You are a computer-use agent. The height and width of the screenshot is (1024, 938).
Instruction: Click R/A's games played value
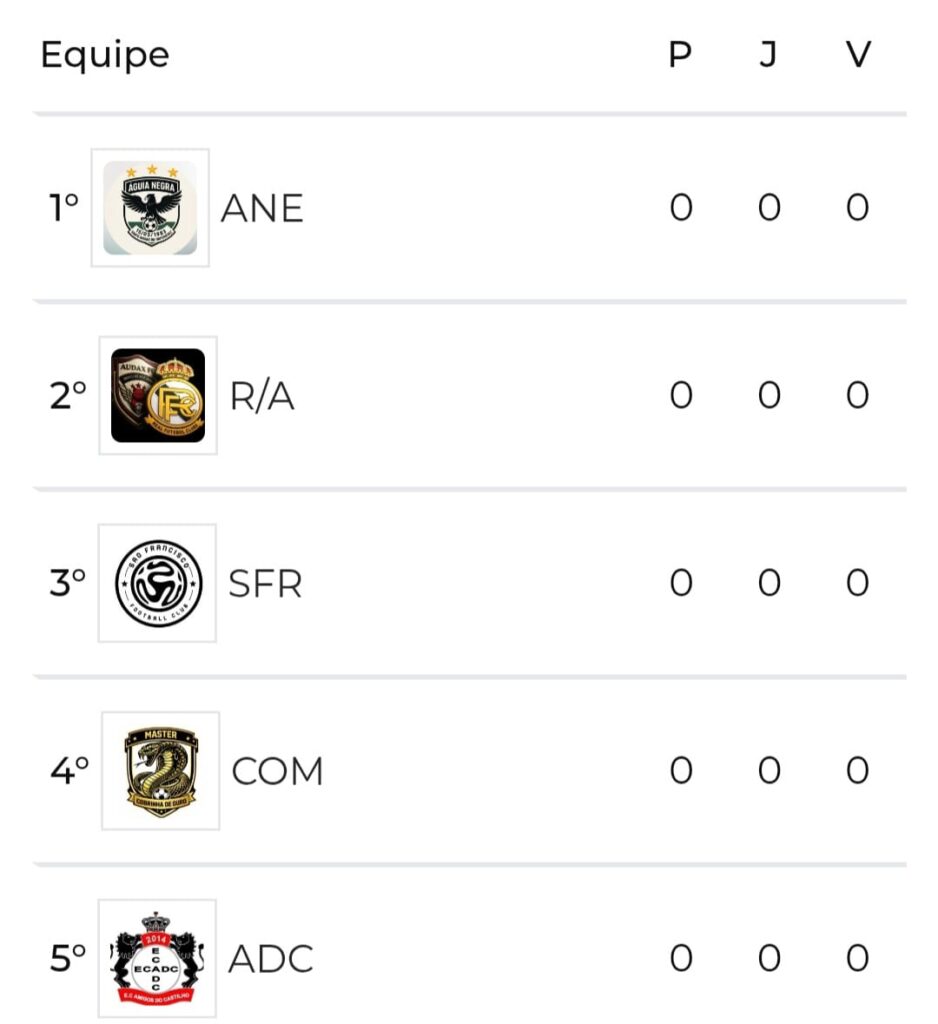coord(769,396)
